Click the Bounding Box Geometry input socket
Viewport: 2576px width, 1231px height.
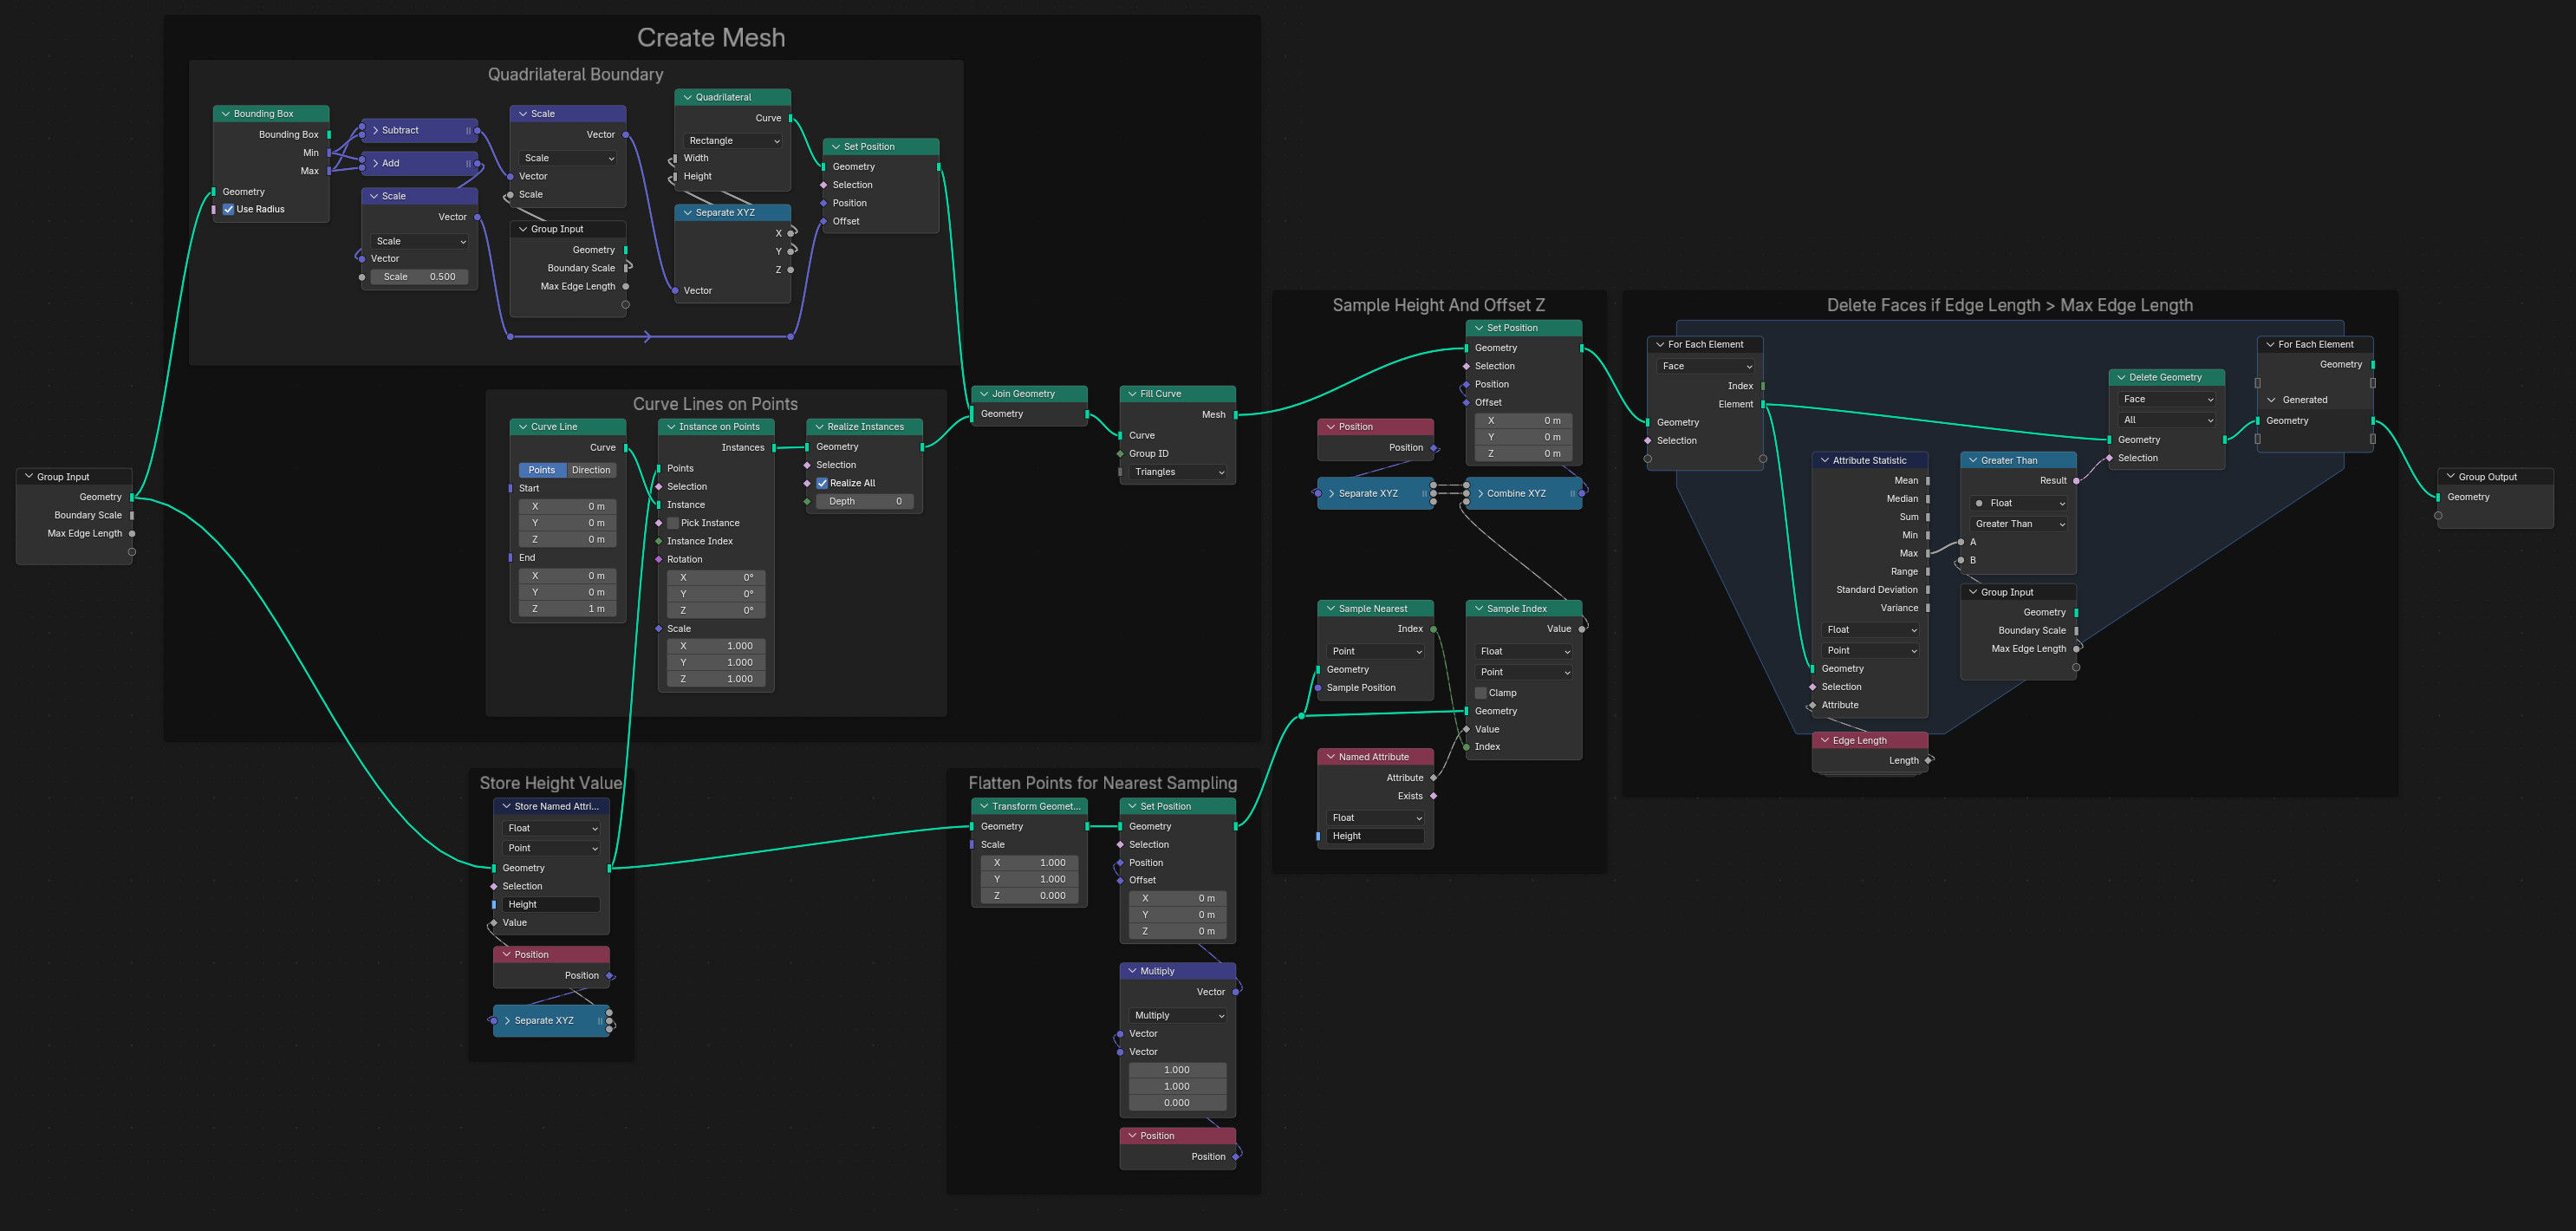point(213,192)
